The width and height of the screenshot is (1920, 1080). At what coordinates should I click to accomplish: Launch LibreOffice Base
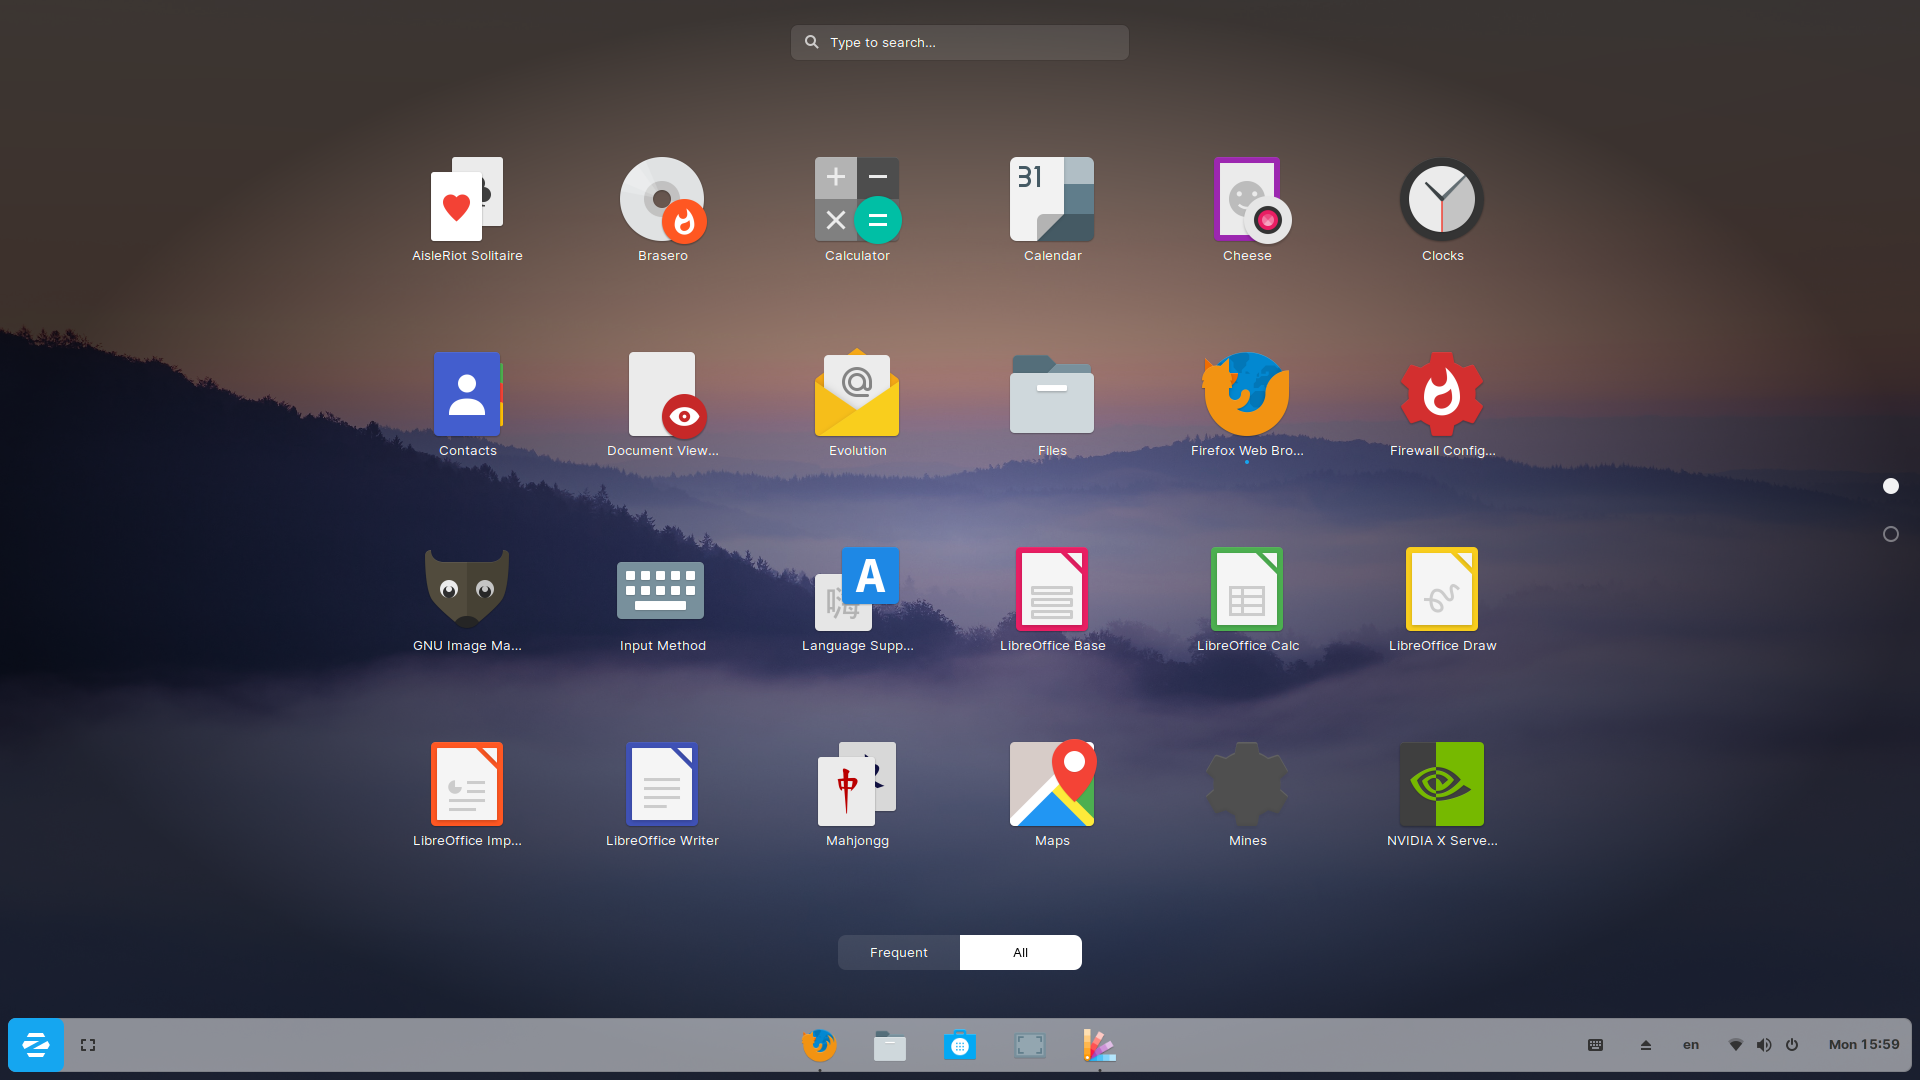tap(1052, 599)
